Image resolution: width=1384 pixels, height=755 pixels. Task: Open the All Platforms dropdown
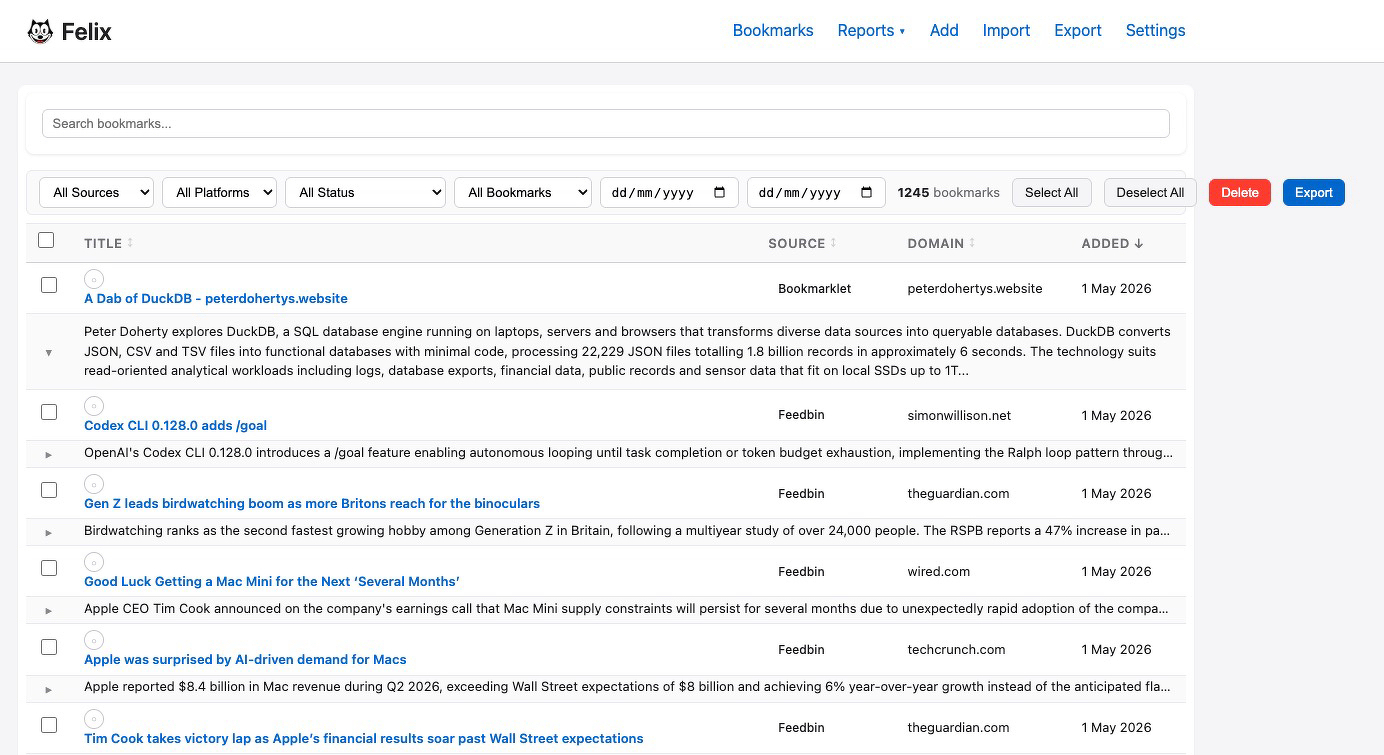click(219, 192)
